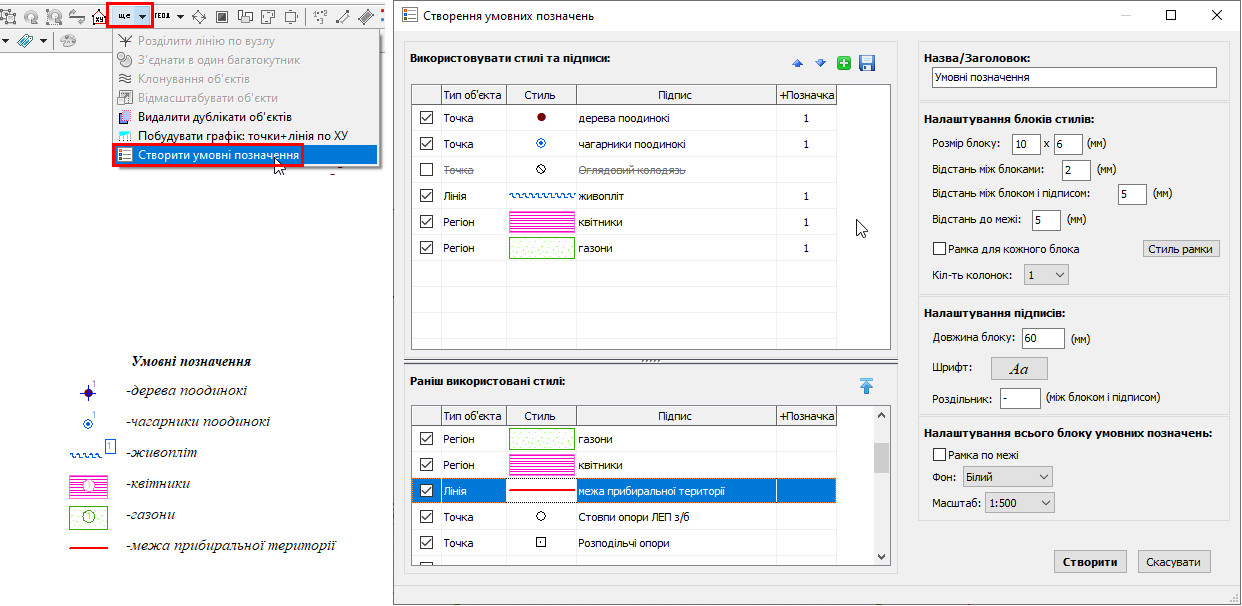Click the 'Назва/Заголовок' text field

click(1072, 77)
